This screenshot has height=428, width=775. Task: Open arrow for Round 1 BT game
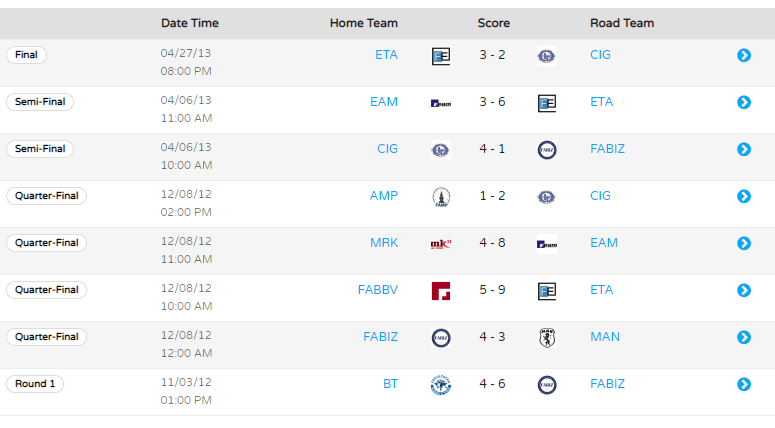pyautogui.click(x=743, y=384)
